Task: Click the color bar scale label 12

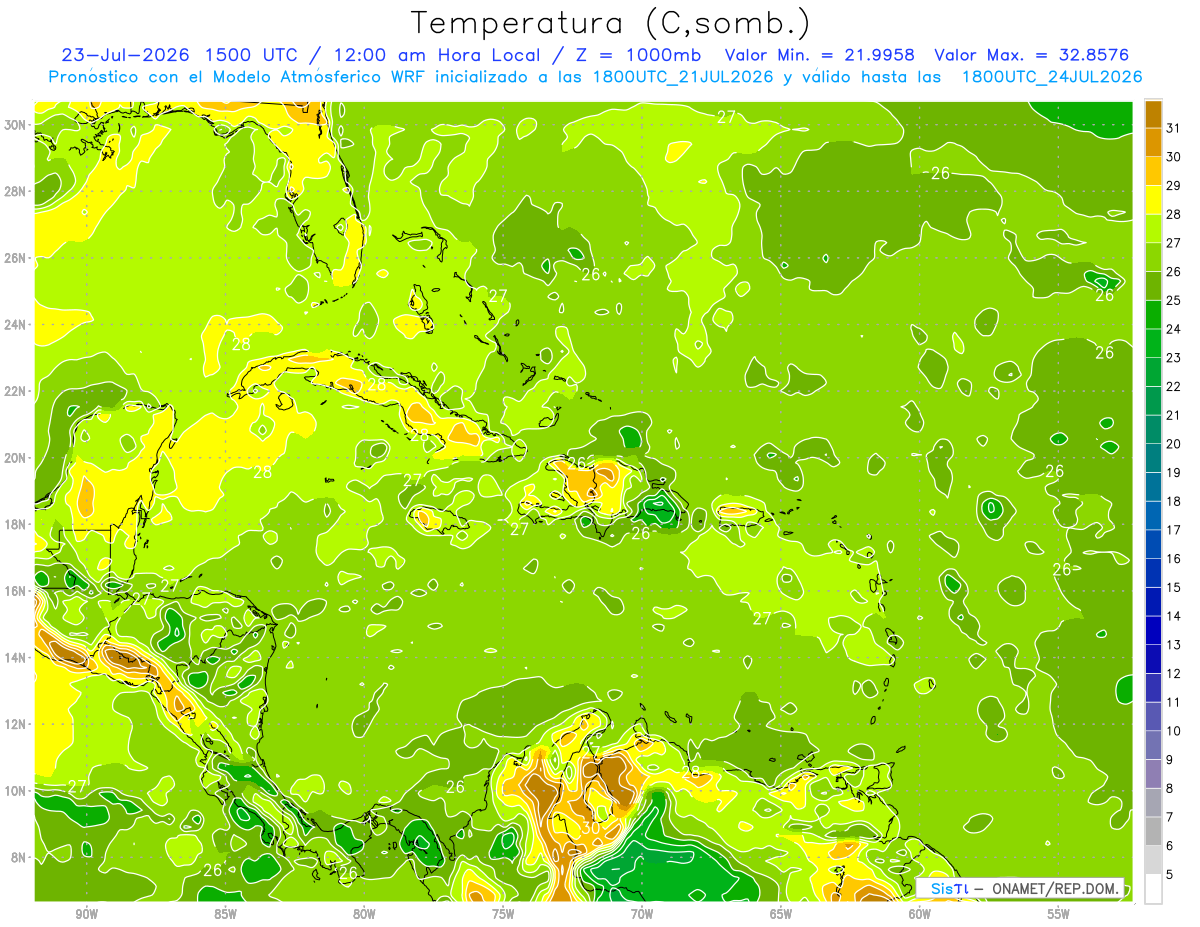Action: pyautogui.click(x=1173, y=674)
